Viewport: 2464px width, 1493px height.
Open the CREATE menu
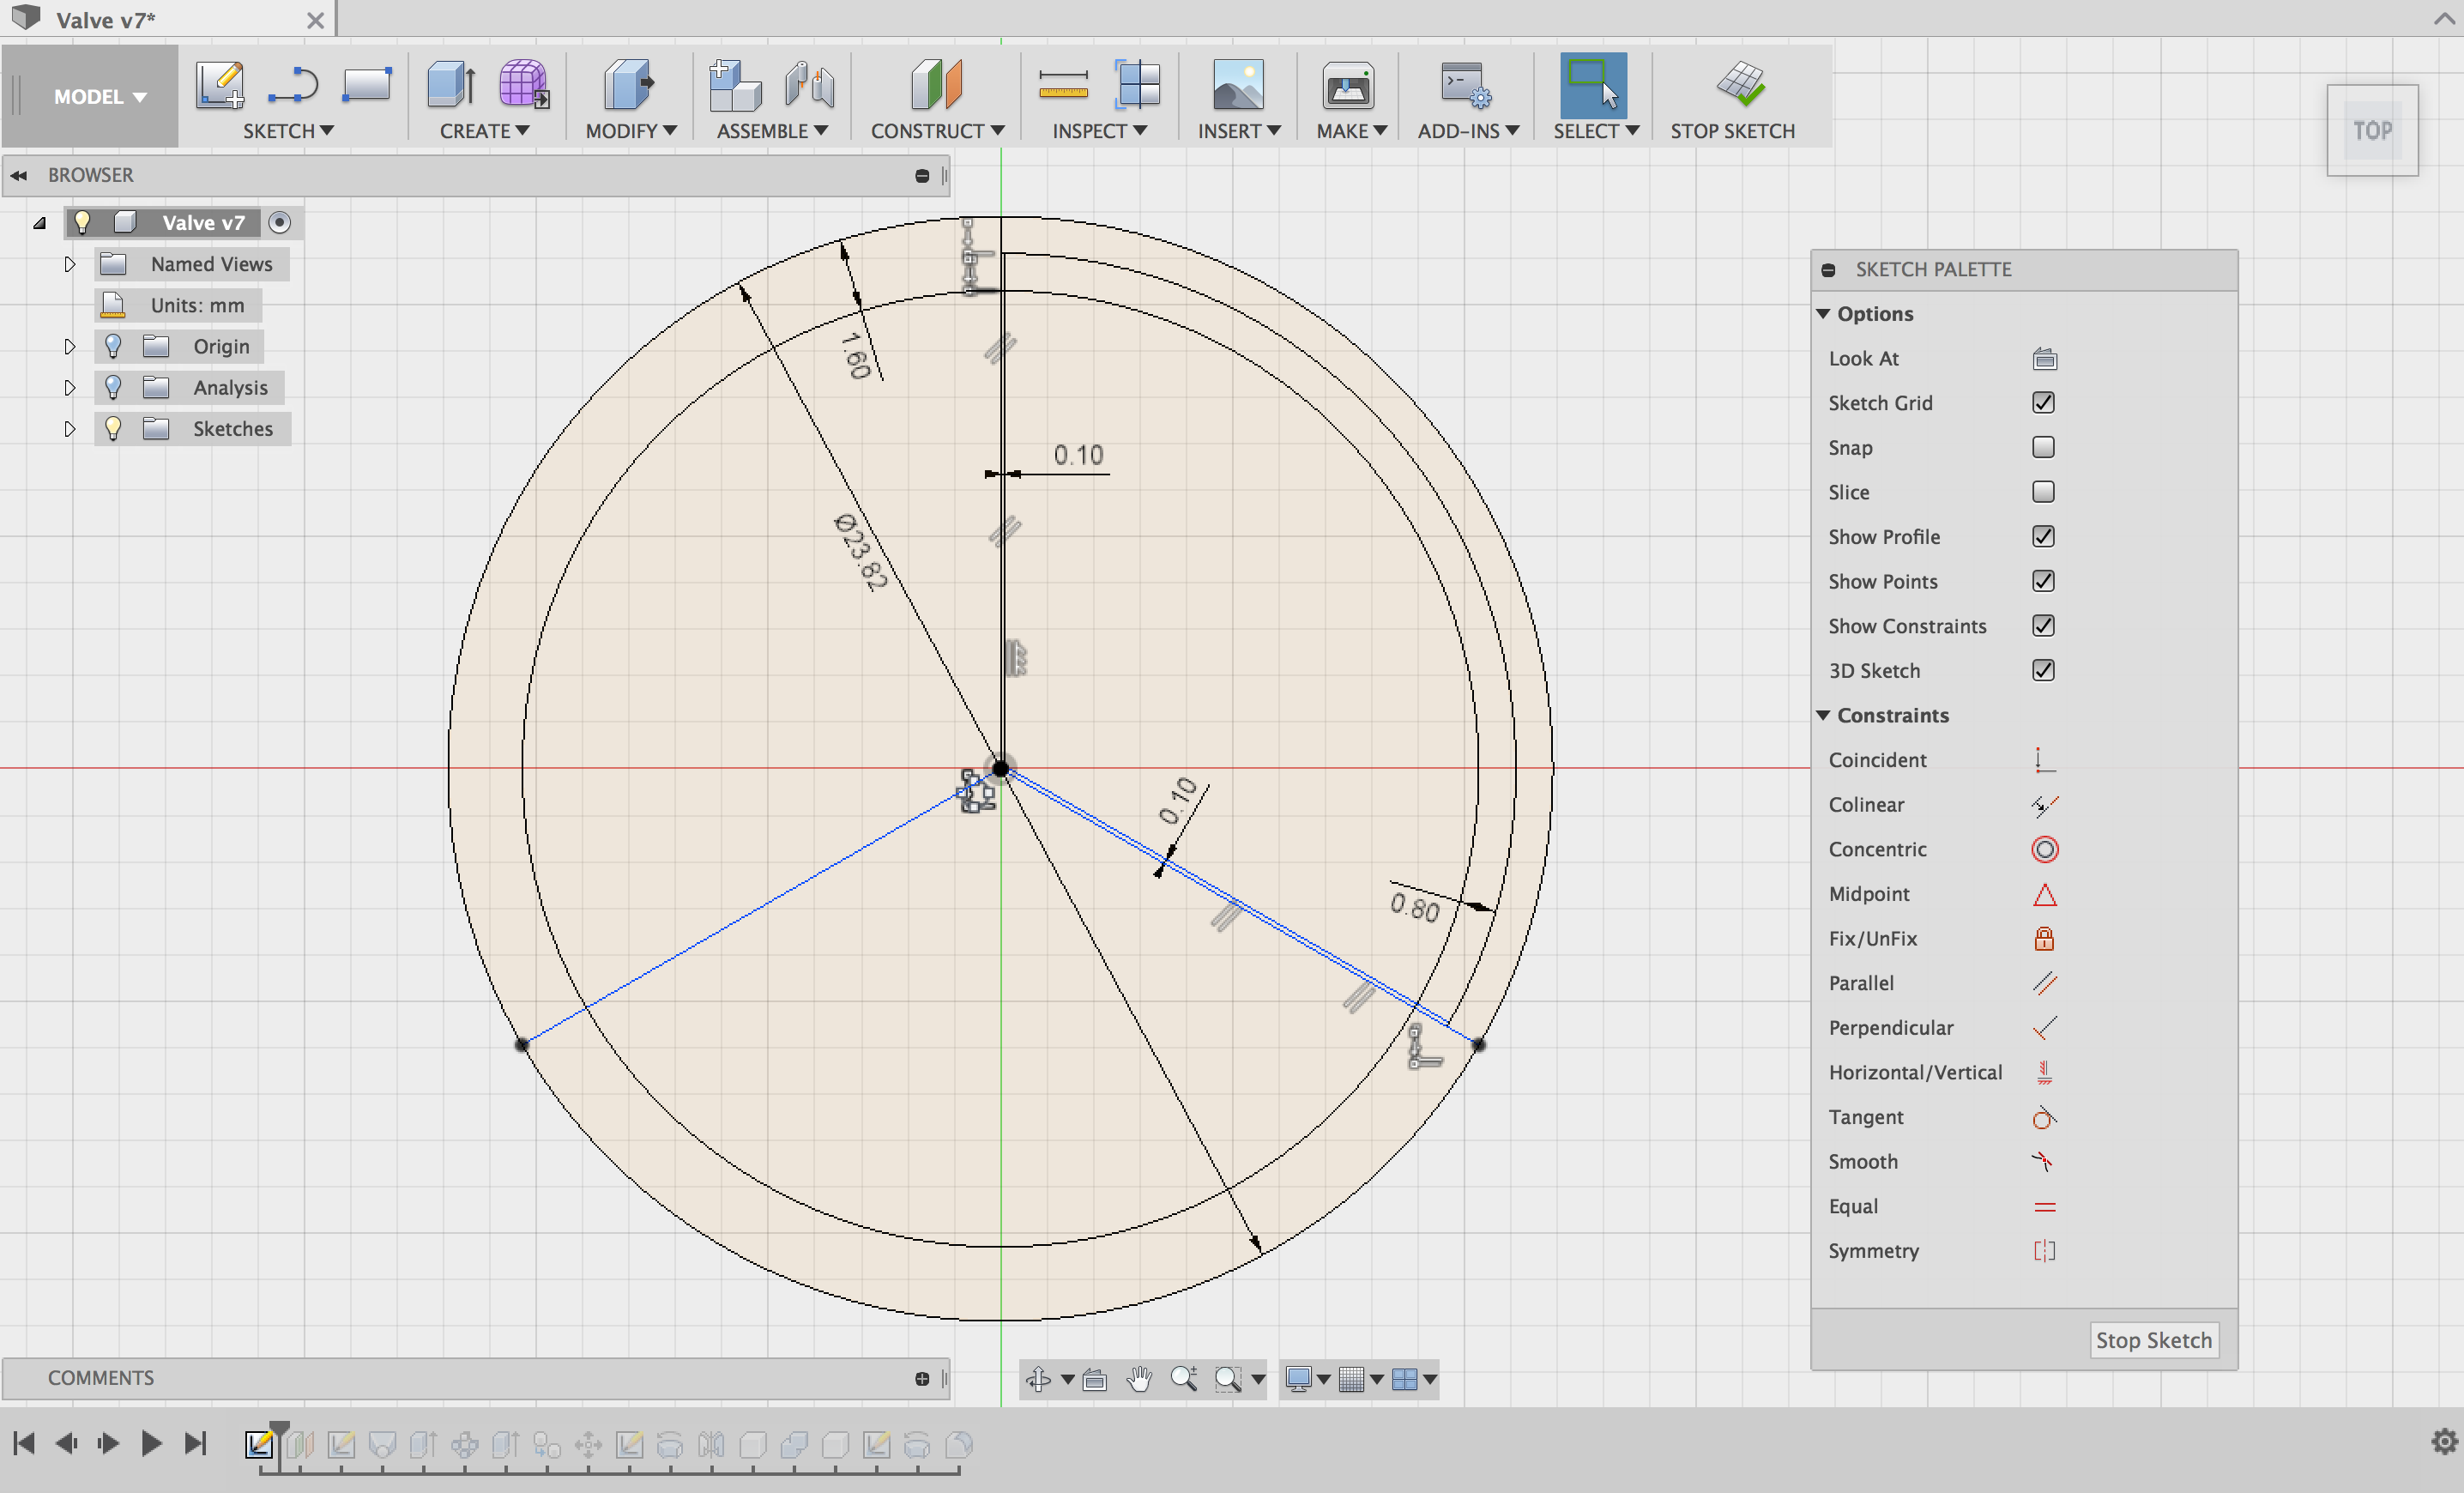point(484,131)
